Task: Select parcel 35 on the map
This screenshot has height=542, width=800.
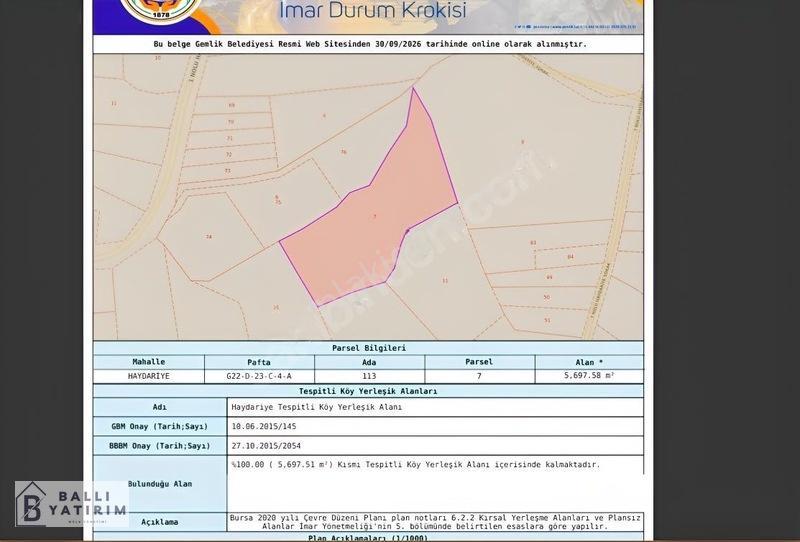Action: 276,307
